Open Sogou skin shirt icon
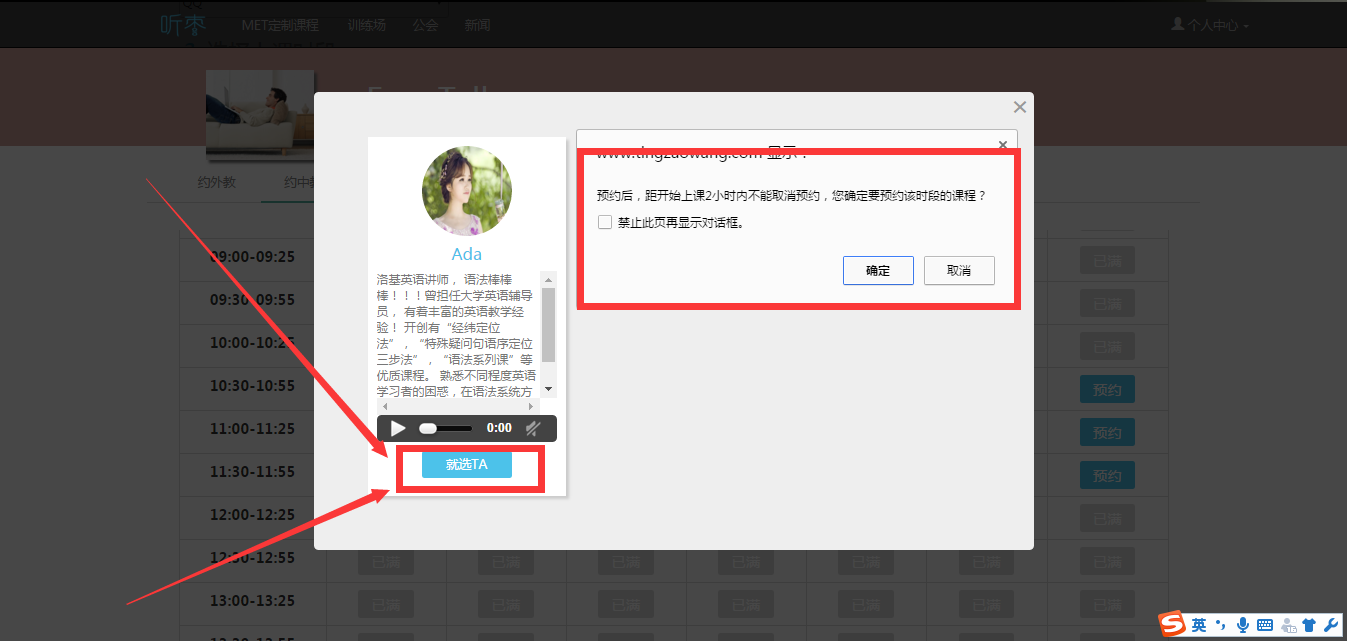Image resolution: width=1347 pixels, height=641 pixels. coord(1308,625)
